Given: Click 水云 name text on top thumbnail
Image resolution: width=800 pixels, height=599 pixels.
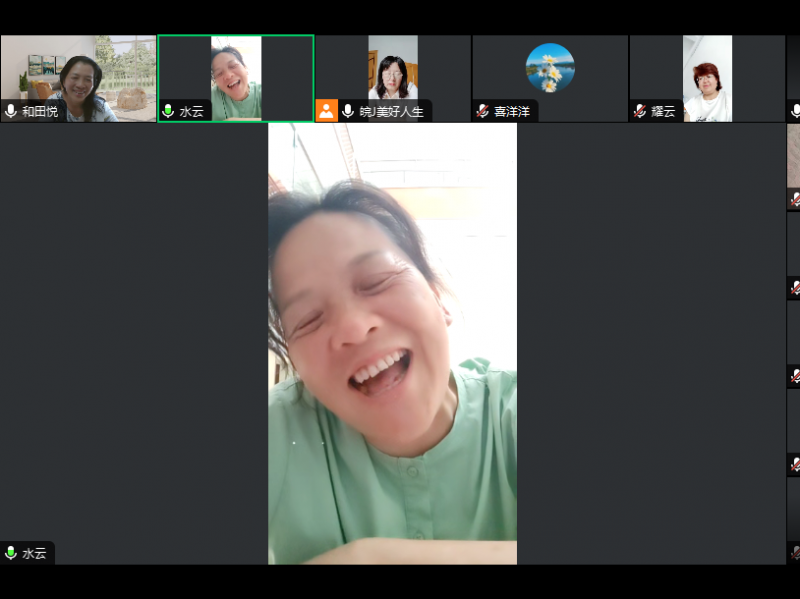Looking at the screenshot, I should pyautogui.click(x=192, y=112).
